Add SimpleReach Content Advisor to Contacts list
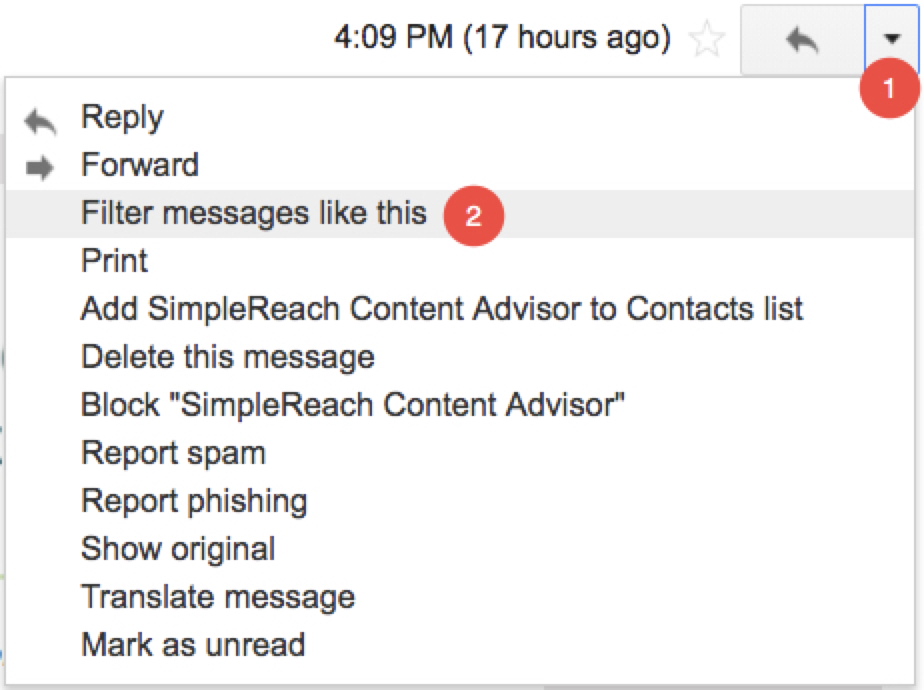Viewport: 924px width, 690px height. click(441, 308)
